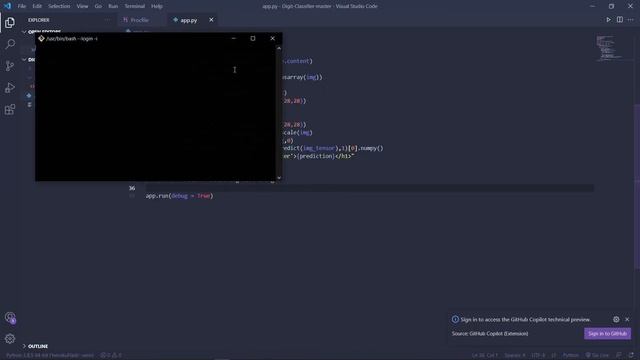
Task: Open the Extensions view
Action: pos(10,109)
